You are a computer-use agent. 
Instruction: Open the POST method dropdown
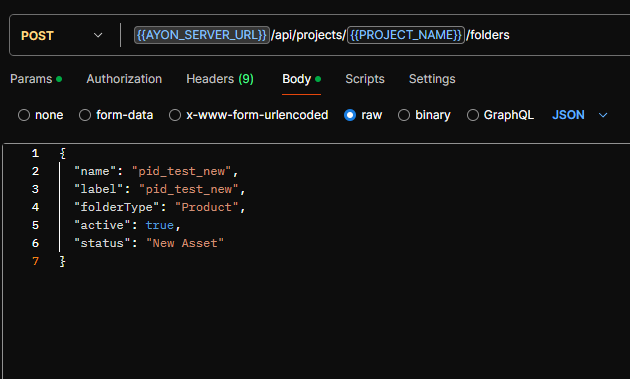pos(61,35)
